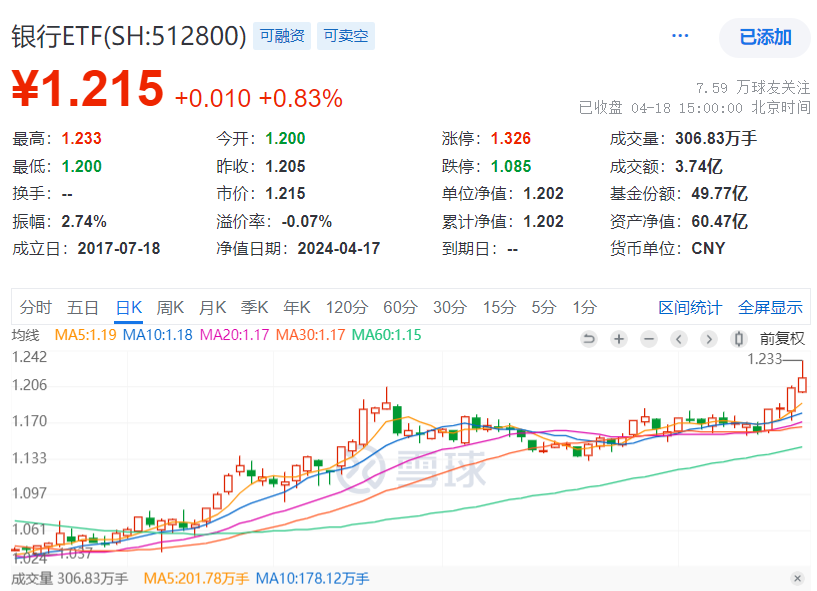
Task: Zoom out of the chart with minus icon
Action: (648, 339)
